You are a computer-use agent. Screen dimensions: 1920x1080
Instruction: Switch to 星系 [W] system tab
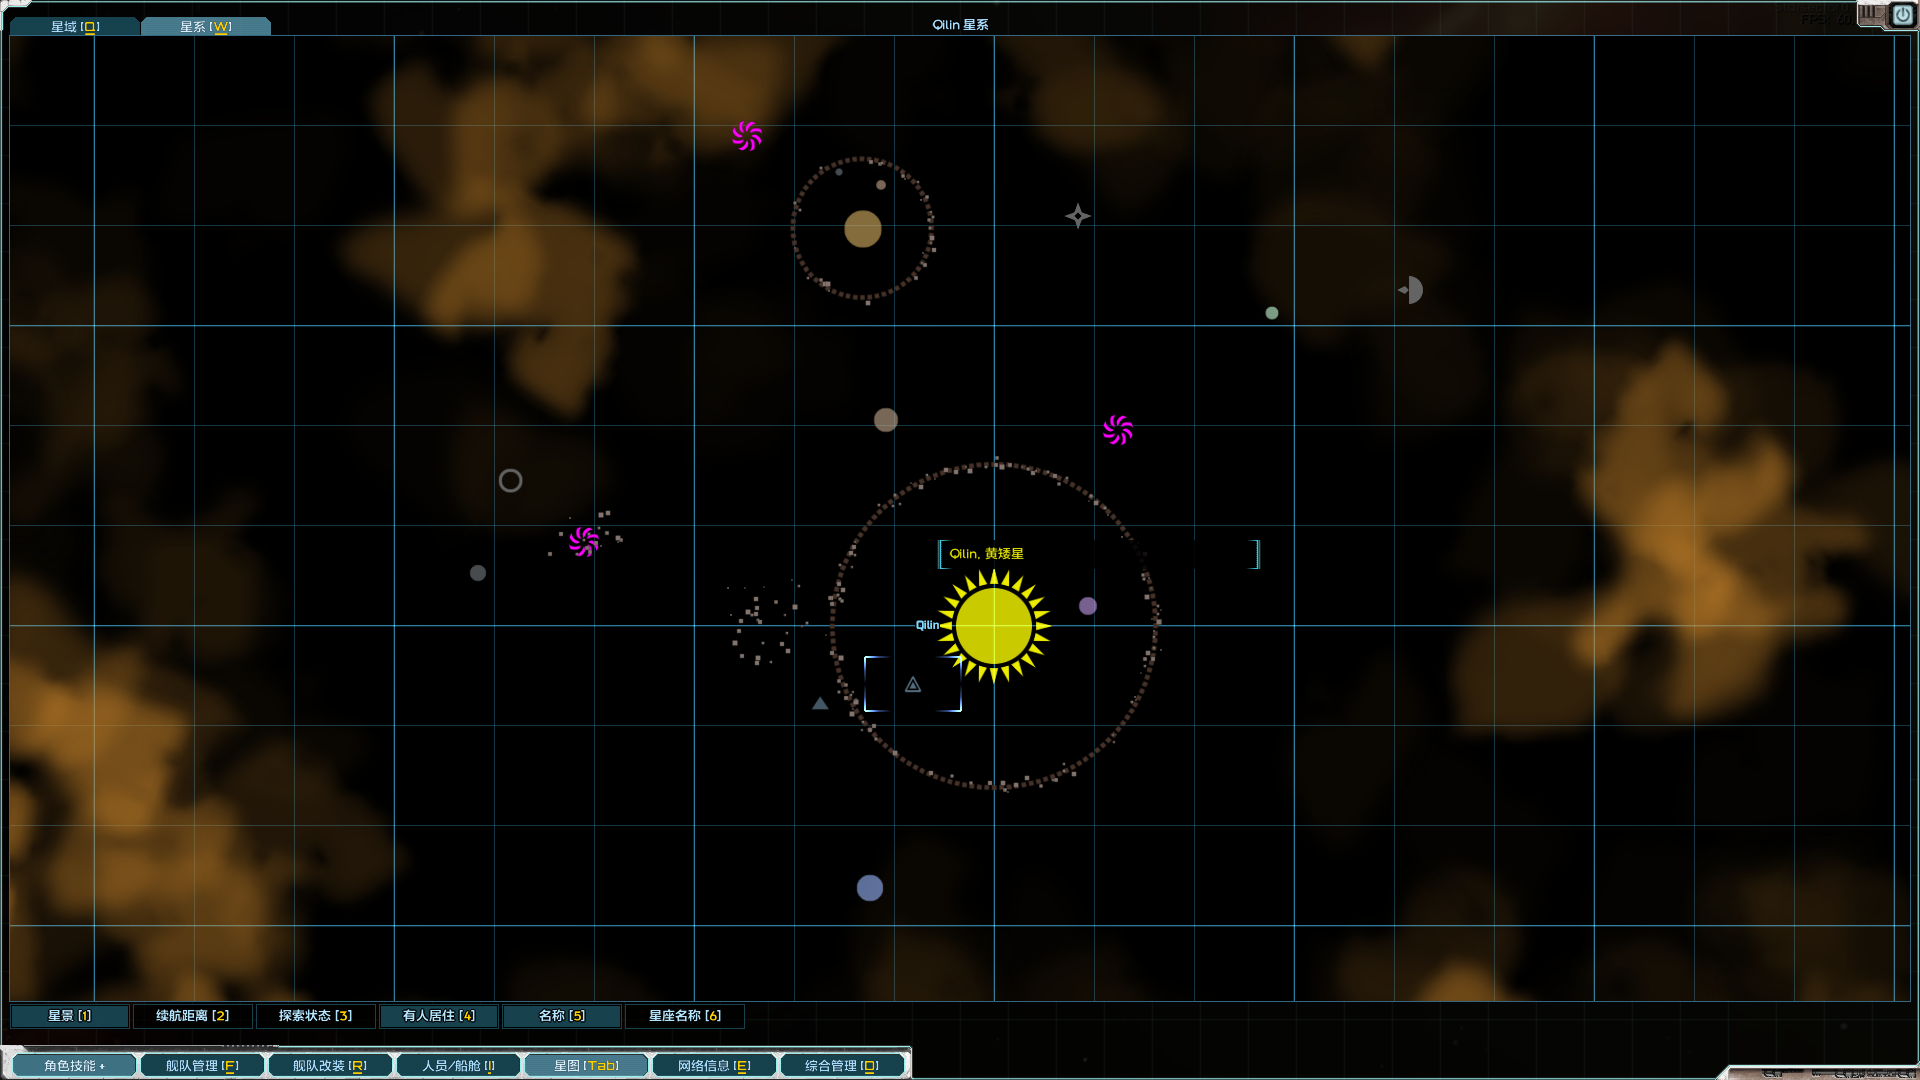point(205,27)
